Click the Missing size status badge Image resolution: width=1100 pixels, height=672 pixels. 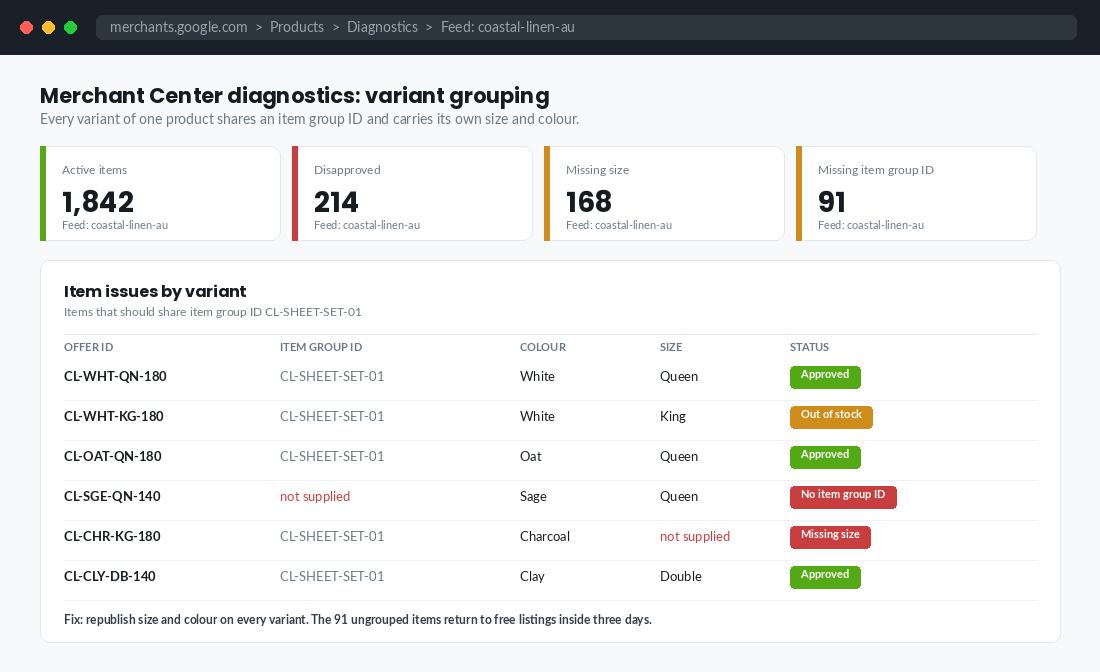click(x=830, y=537)
